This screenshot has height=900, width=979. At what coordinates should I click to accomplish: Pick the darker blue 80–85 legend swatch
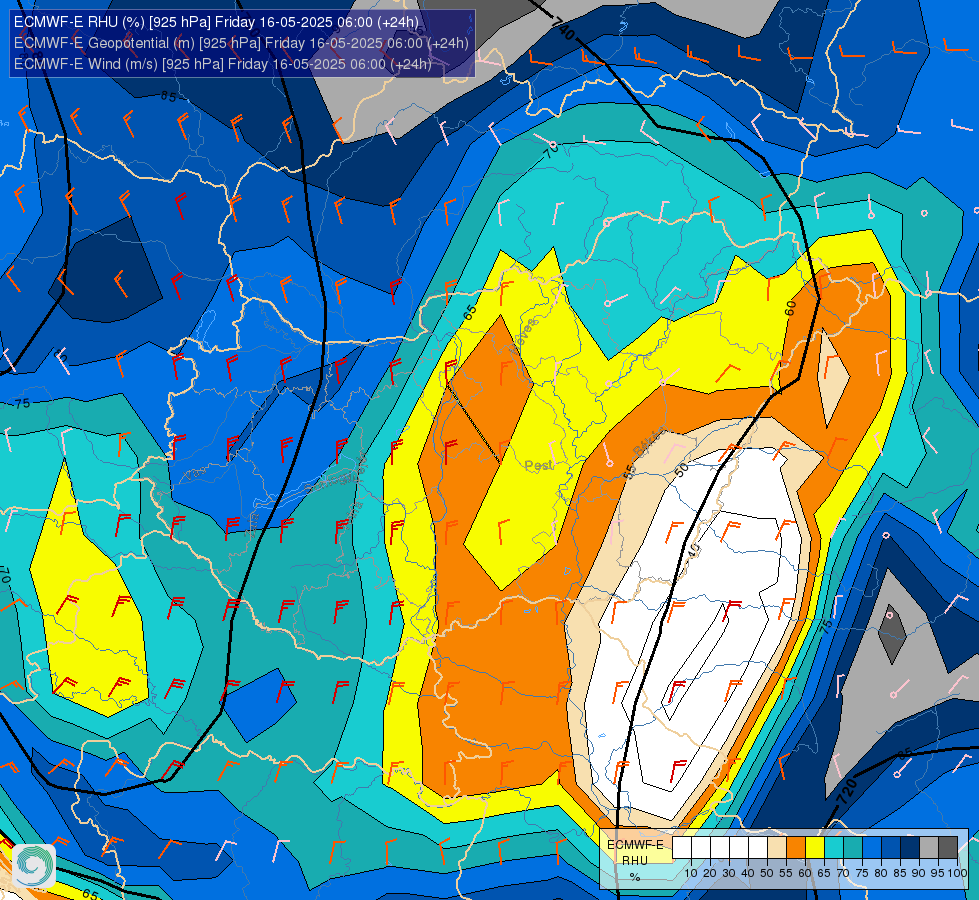[891, 847]
